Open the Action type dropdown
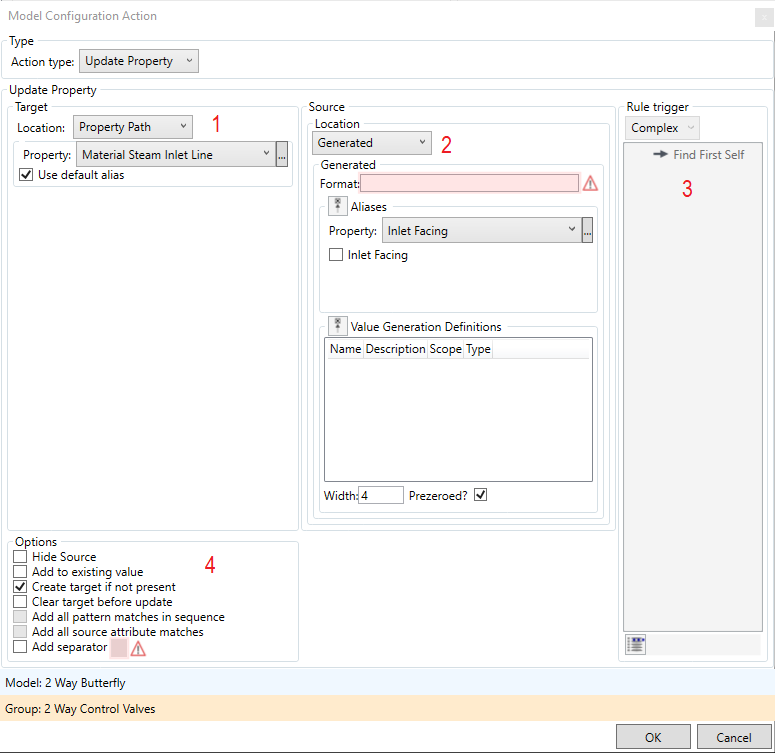The width and height of the screenshot is (775, 753). pos(139,61)
